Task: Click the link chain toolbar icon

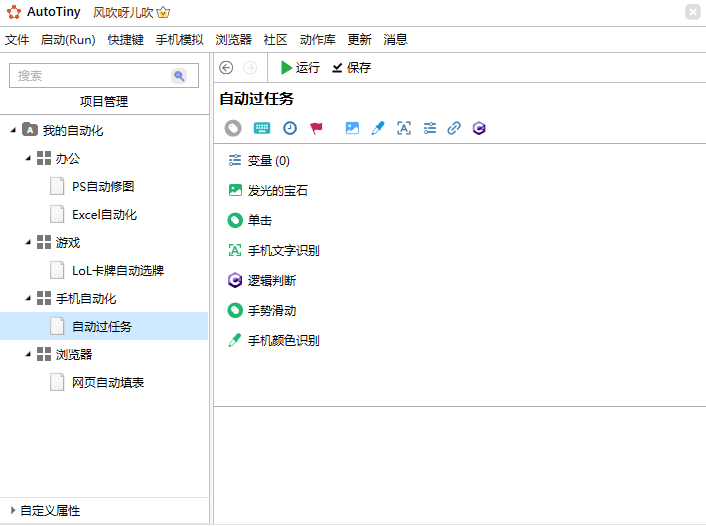Action: 454,128
